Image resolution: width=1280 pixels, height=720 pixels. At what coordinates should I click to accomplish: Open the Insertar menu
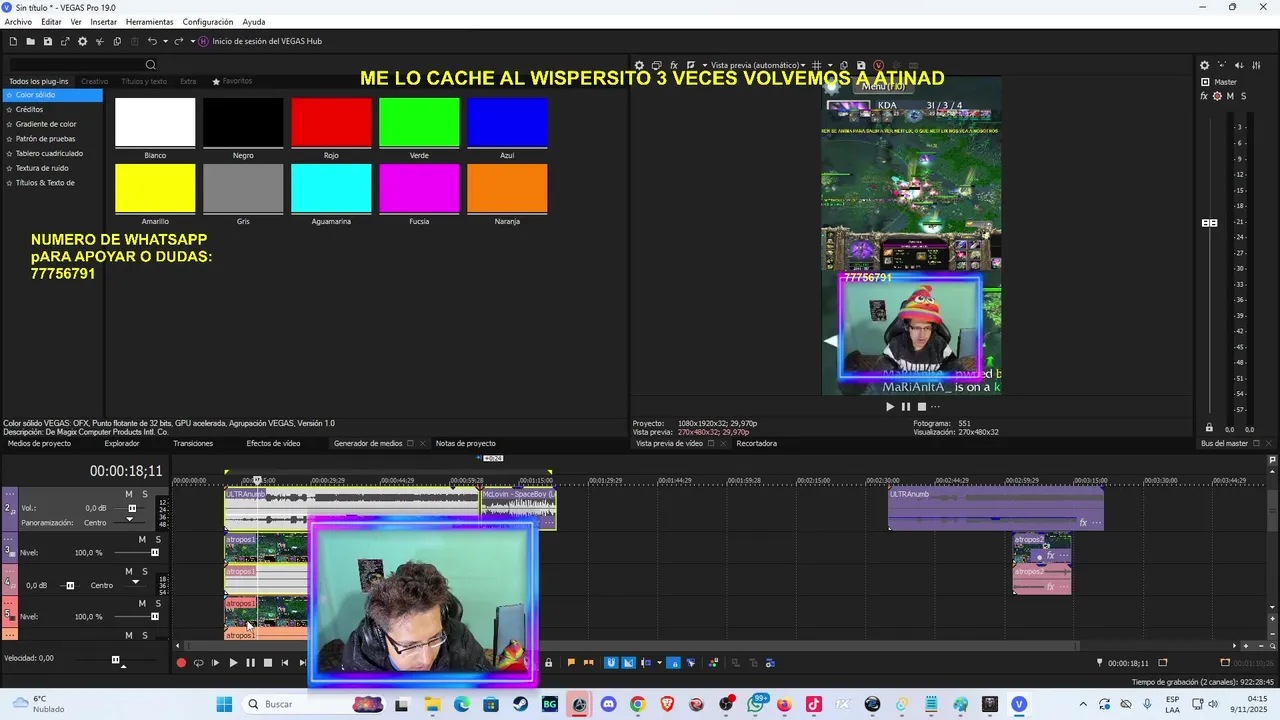point(103,22)
